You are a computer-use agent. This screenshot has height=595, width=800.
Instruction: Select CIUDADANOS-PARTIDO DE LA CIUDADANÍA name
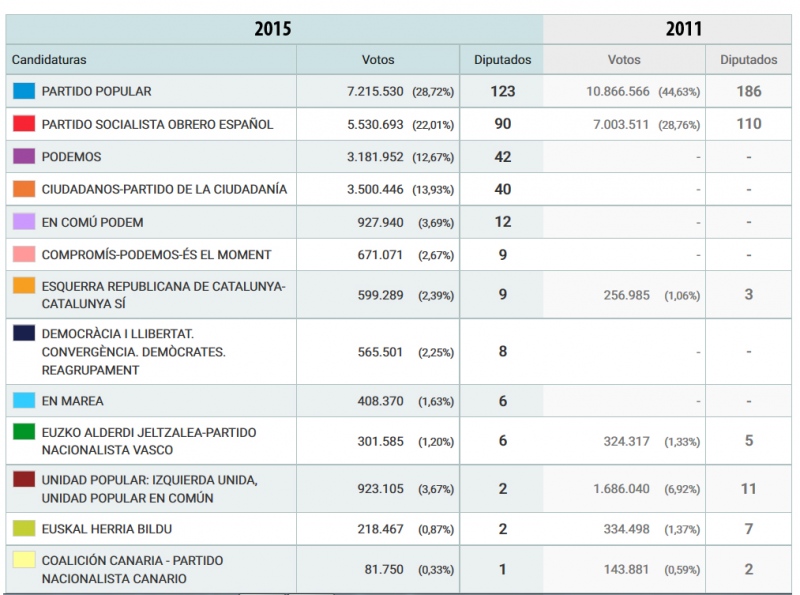(164, 189)
